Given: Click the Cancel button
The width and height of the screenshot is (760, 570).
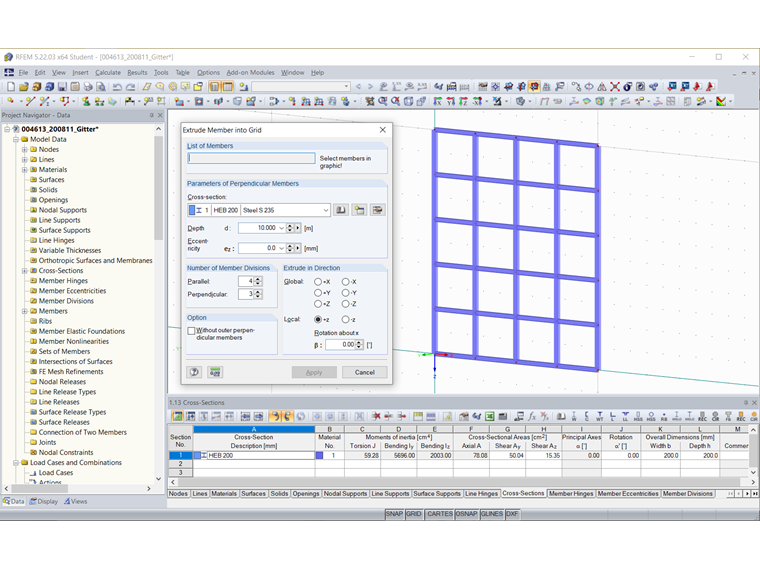Looking at the screenshot, I should coord(364,372).
